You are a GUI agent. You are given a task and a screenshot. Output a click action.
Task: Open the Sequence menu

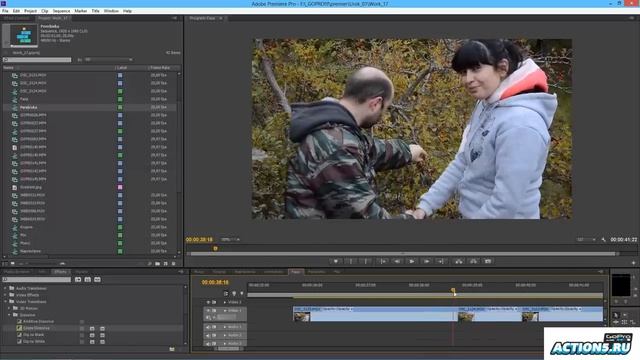(x=61, y=11)
